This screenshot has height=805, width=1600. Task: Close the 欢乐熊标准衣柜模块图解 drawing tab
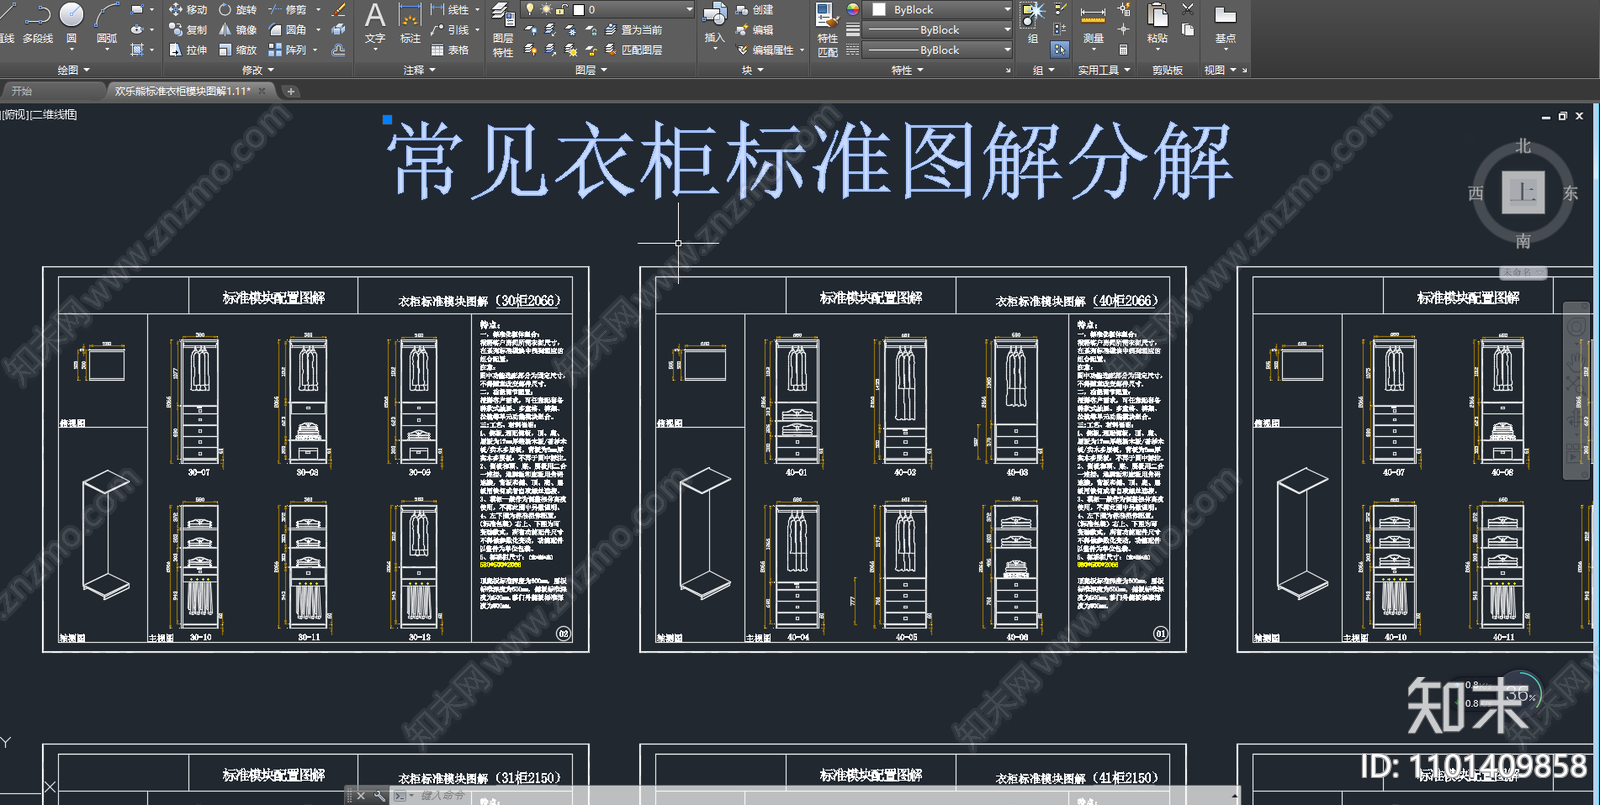pyautogui.click(x=263, y=91)
